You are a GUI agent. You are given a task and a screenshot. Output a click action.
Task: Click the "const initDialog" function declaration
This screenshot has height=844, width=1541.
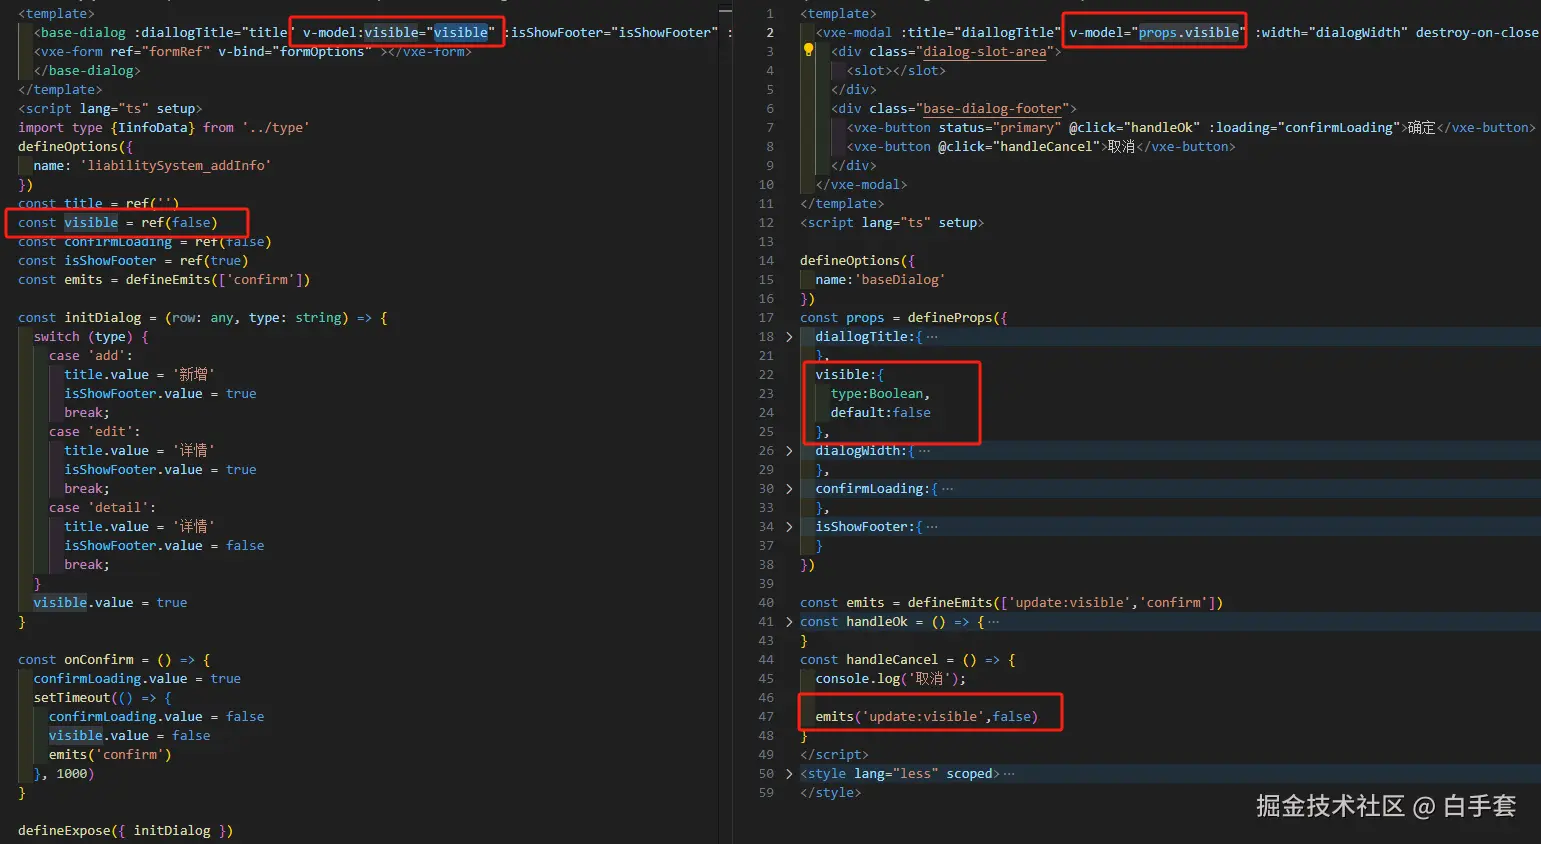[x=203, y=318]
